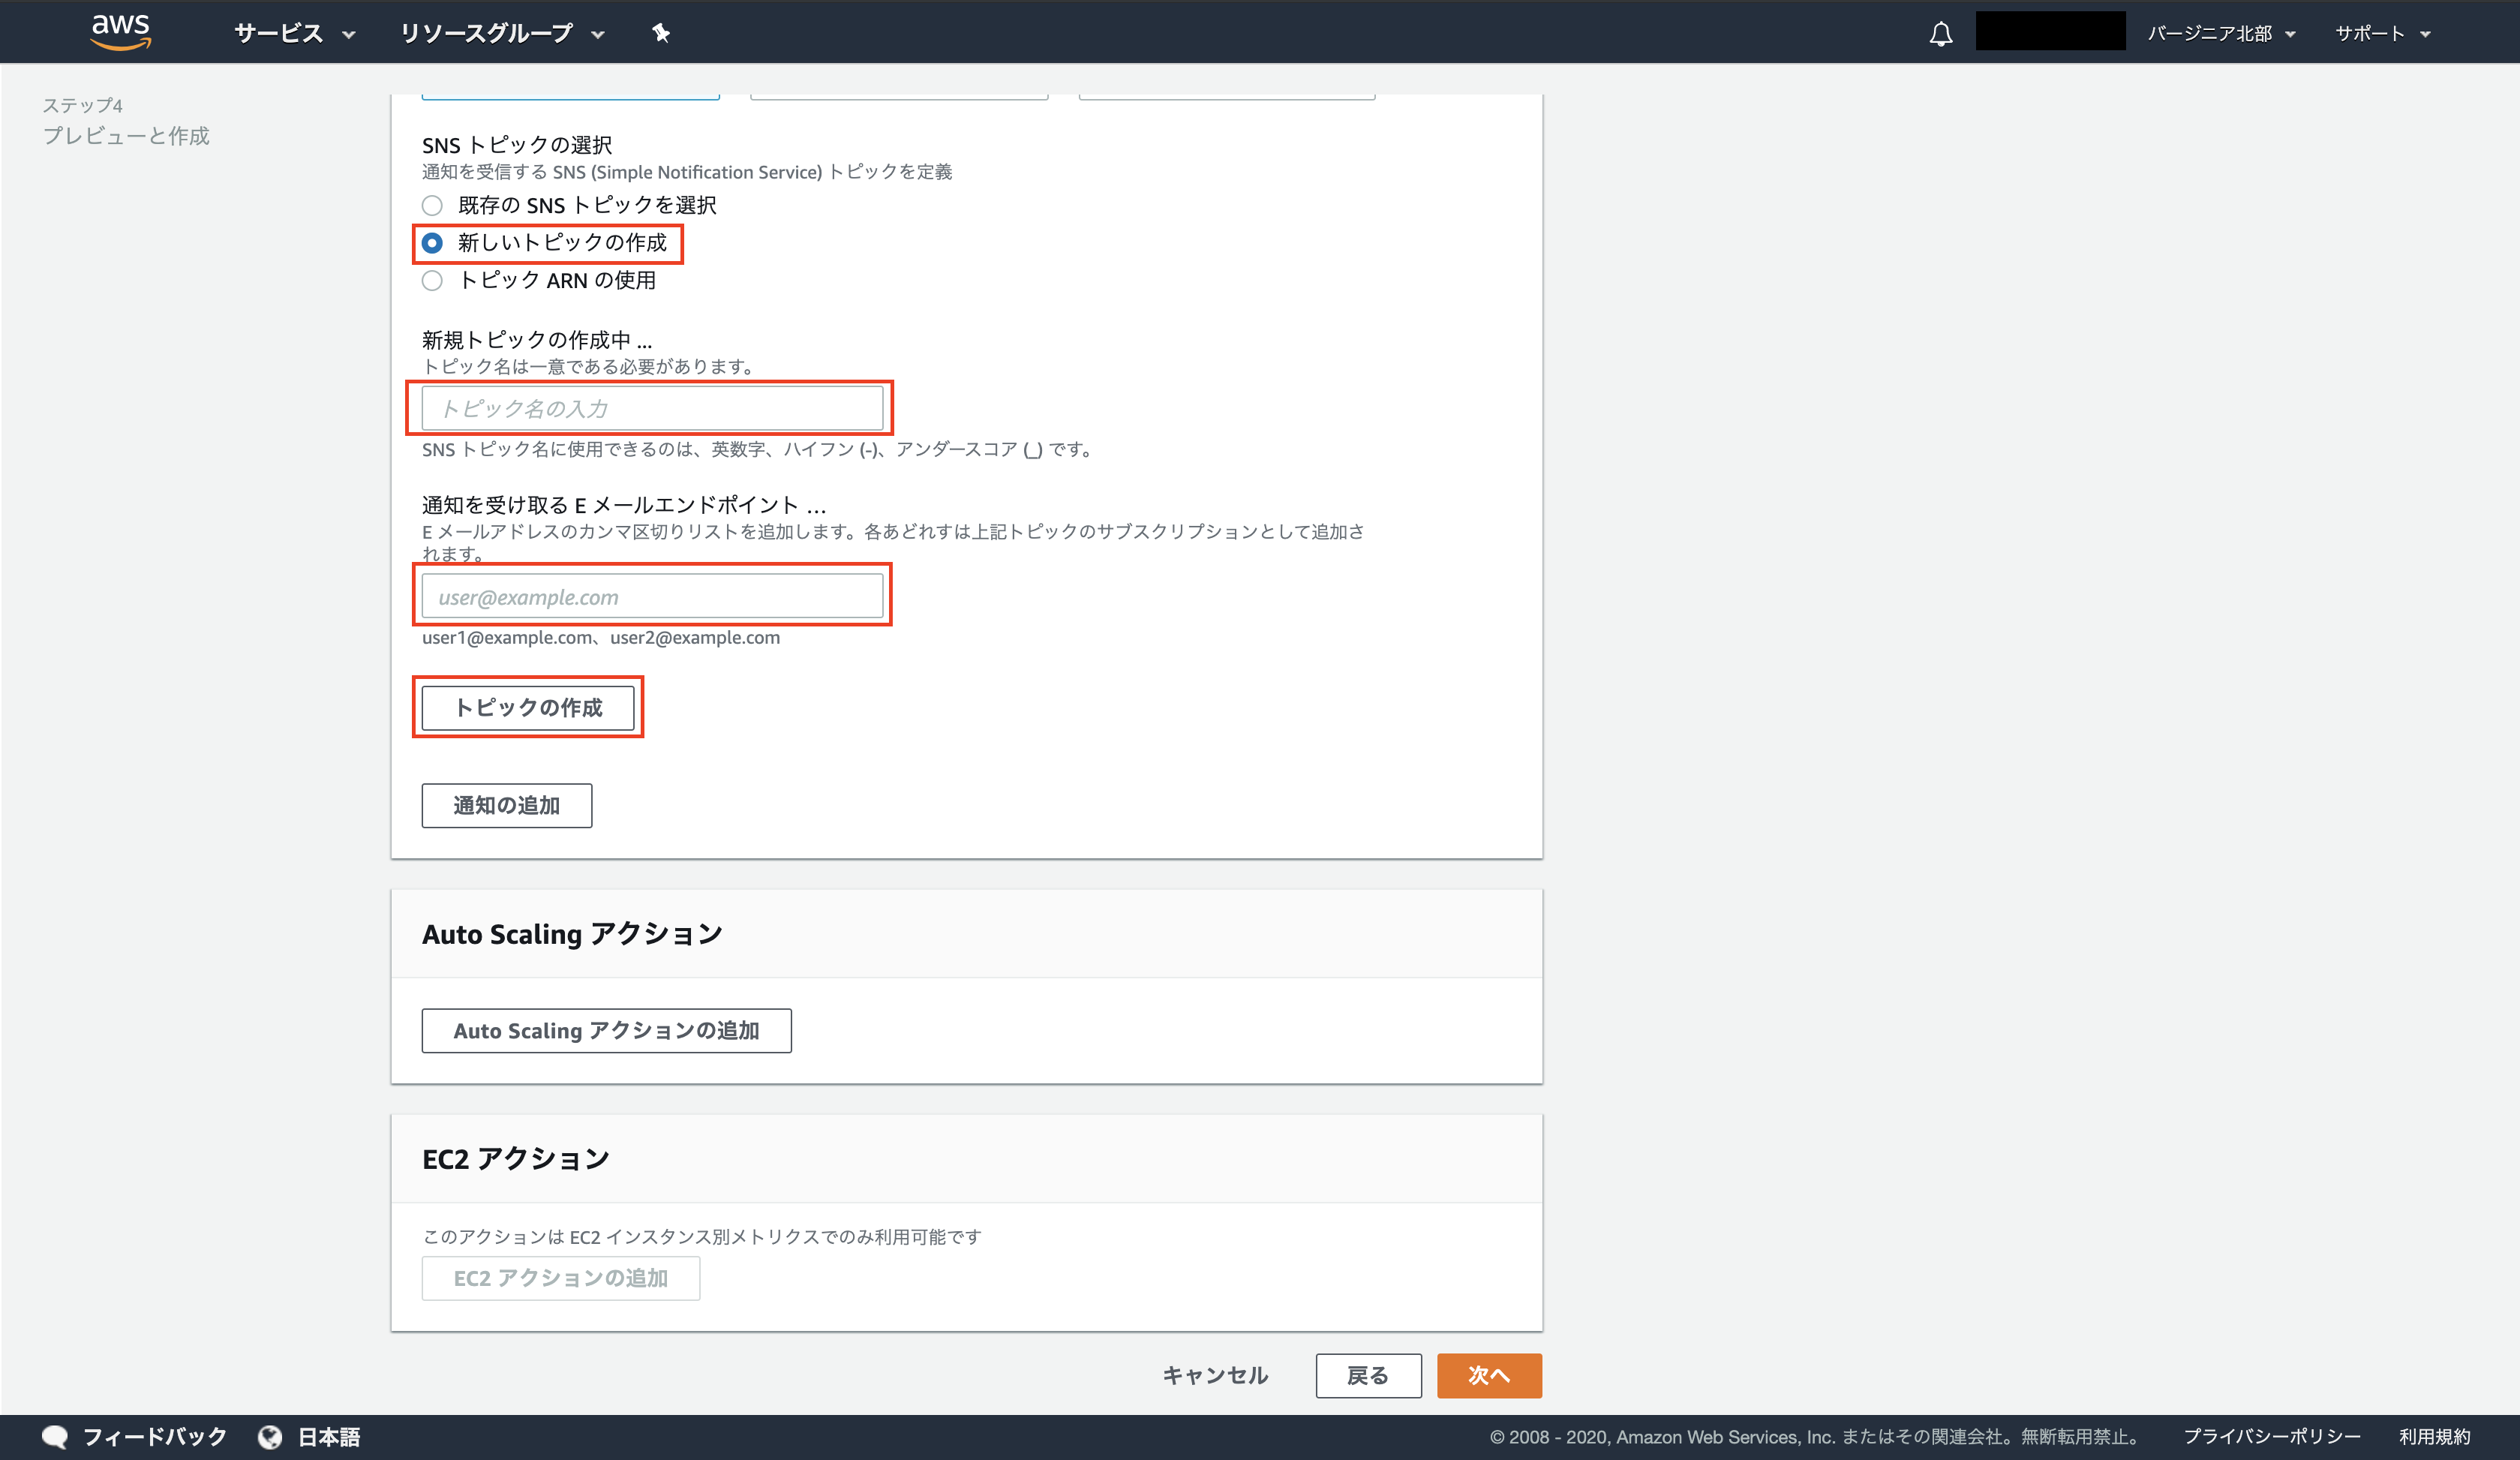Open the リソースグループ dropdown menu

pos(501,34)
